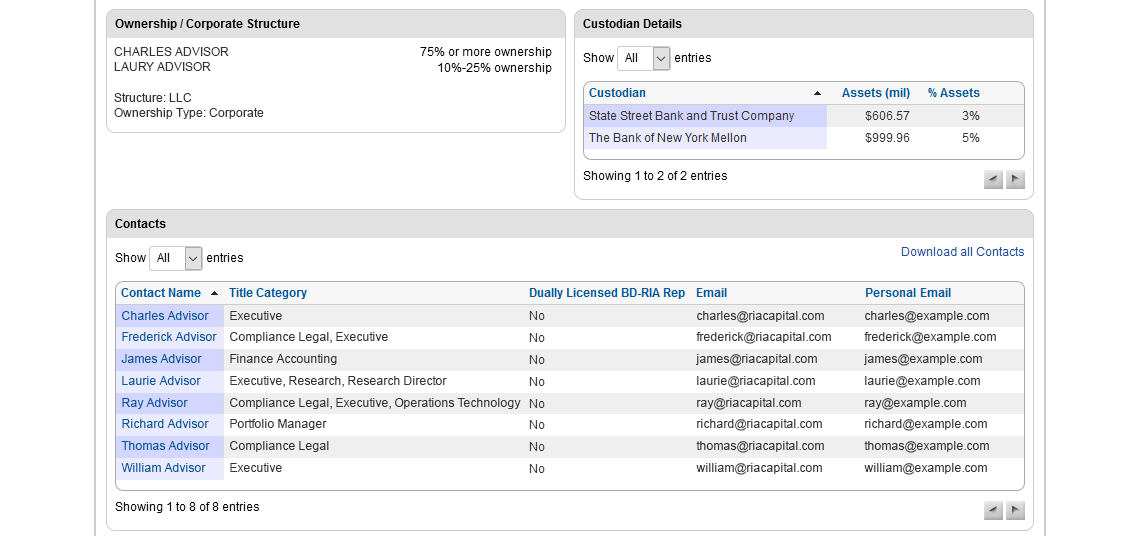Sort contacts by Title Category
Viewport: 1140px width, 536px height.
(x=268, y=293)
